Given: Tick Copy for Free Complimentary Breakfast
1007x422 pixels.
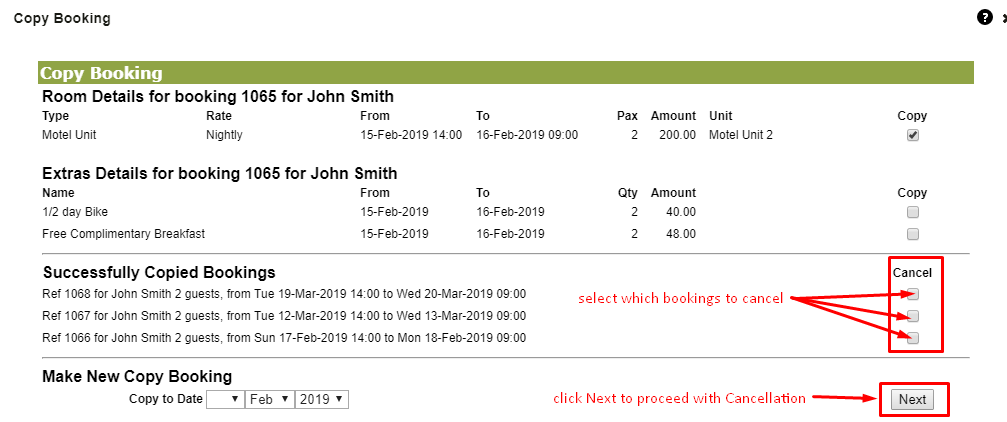Looking at the screenshot, I should click(x=913, y=234).
